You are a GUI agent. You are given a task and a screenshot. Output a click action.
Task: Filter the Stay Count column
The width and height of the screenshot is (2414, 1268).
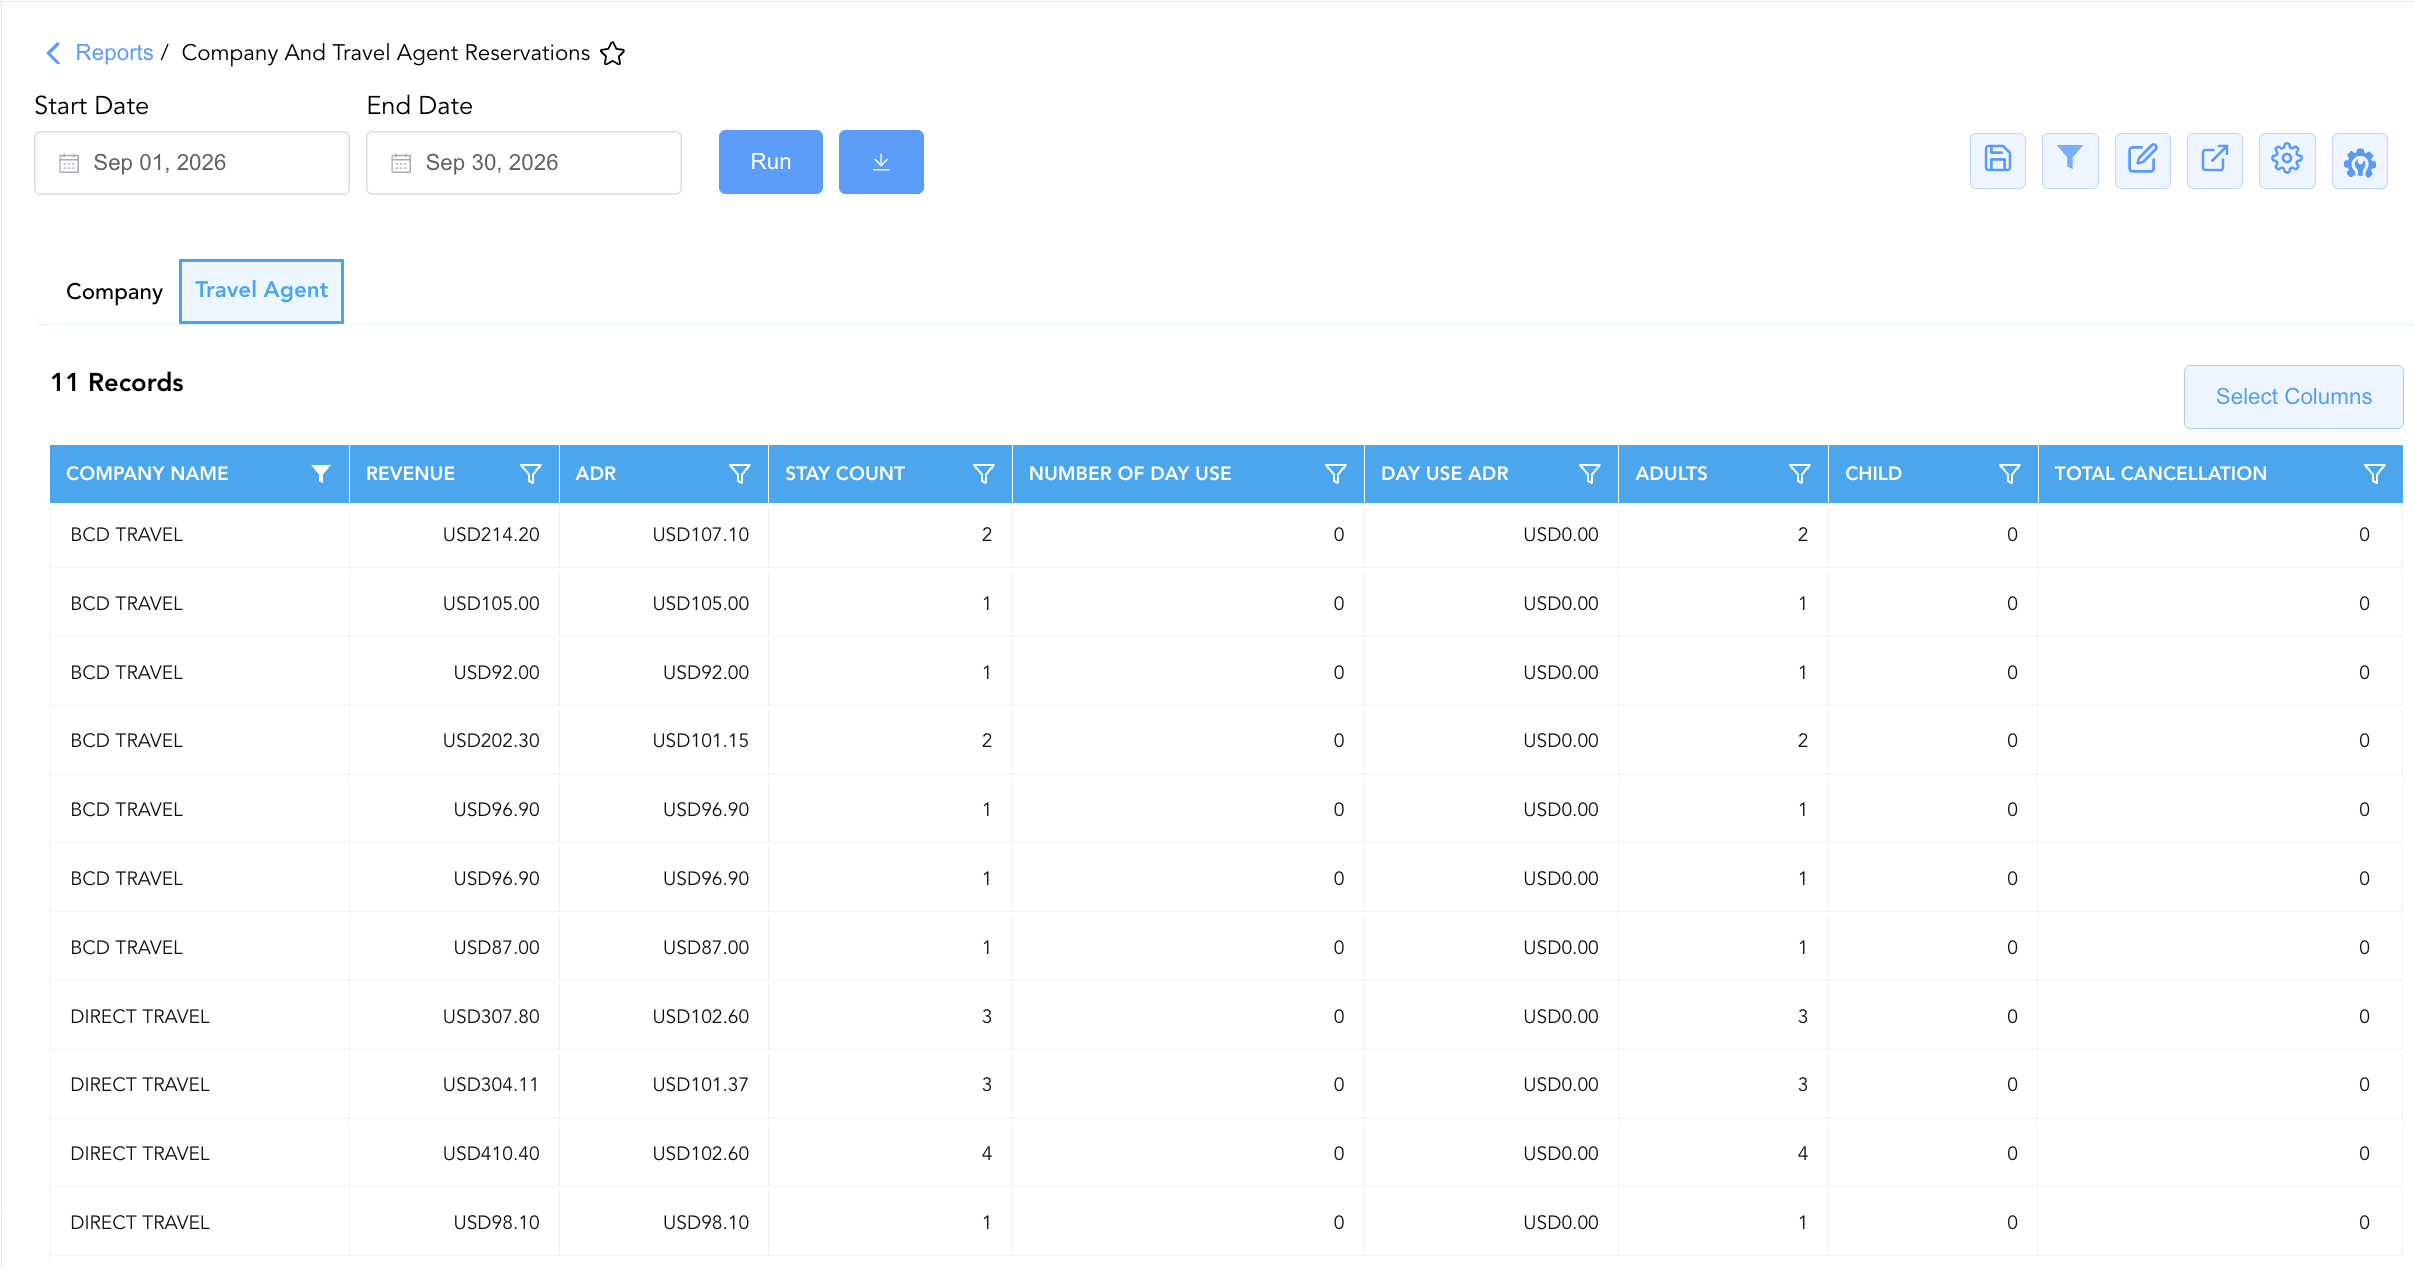pyautogui.click(x=984, y=474)
